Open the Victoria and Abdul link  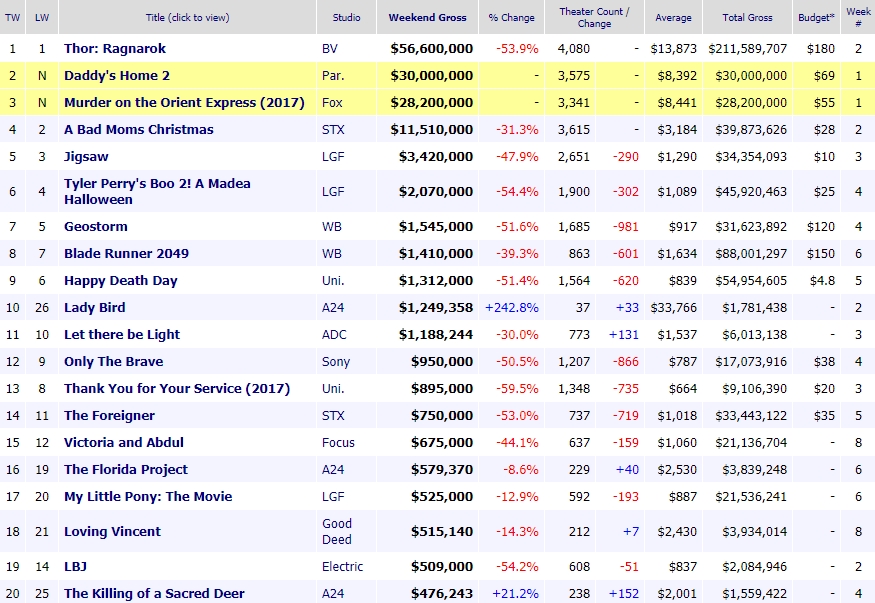point(123,442)
